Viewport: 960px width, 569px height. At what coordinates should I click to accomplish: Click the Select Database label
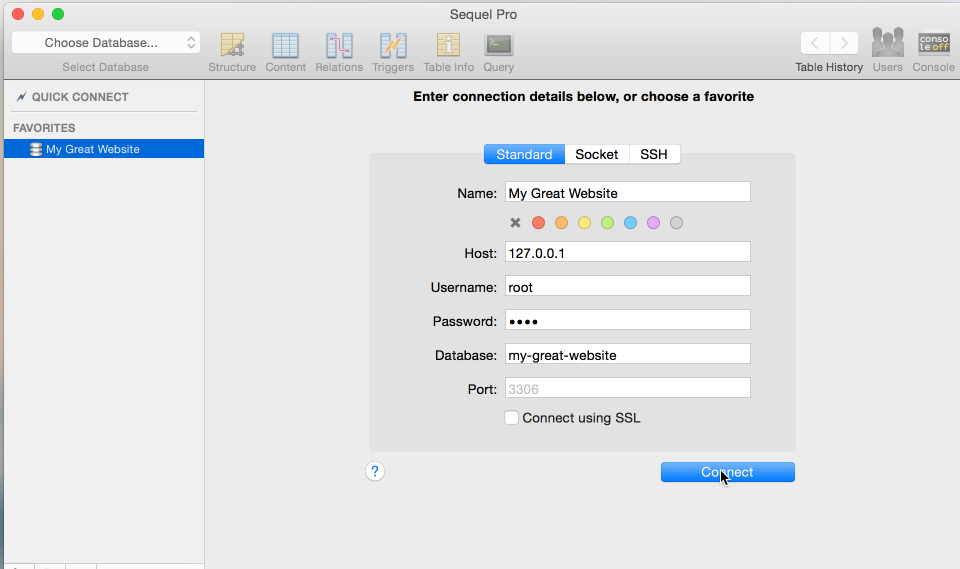point(105,67)
